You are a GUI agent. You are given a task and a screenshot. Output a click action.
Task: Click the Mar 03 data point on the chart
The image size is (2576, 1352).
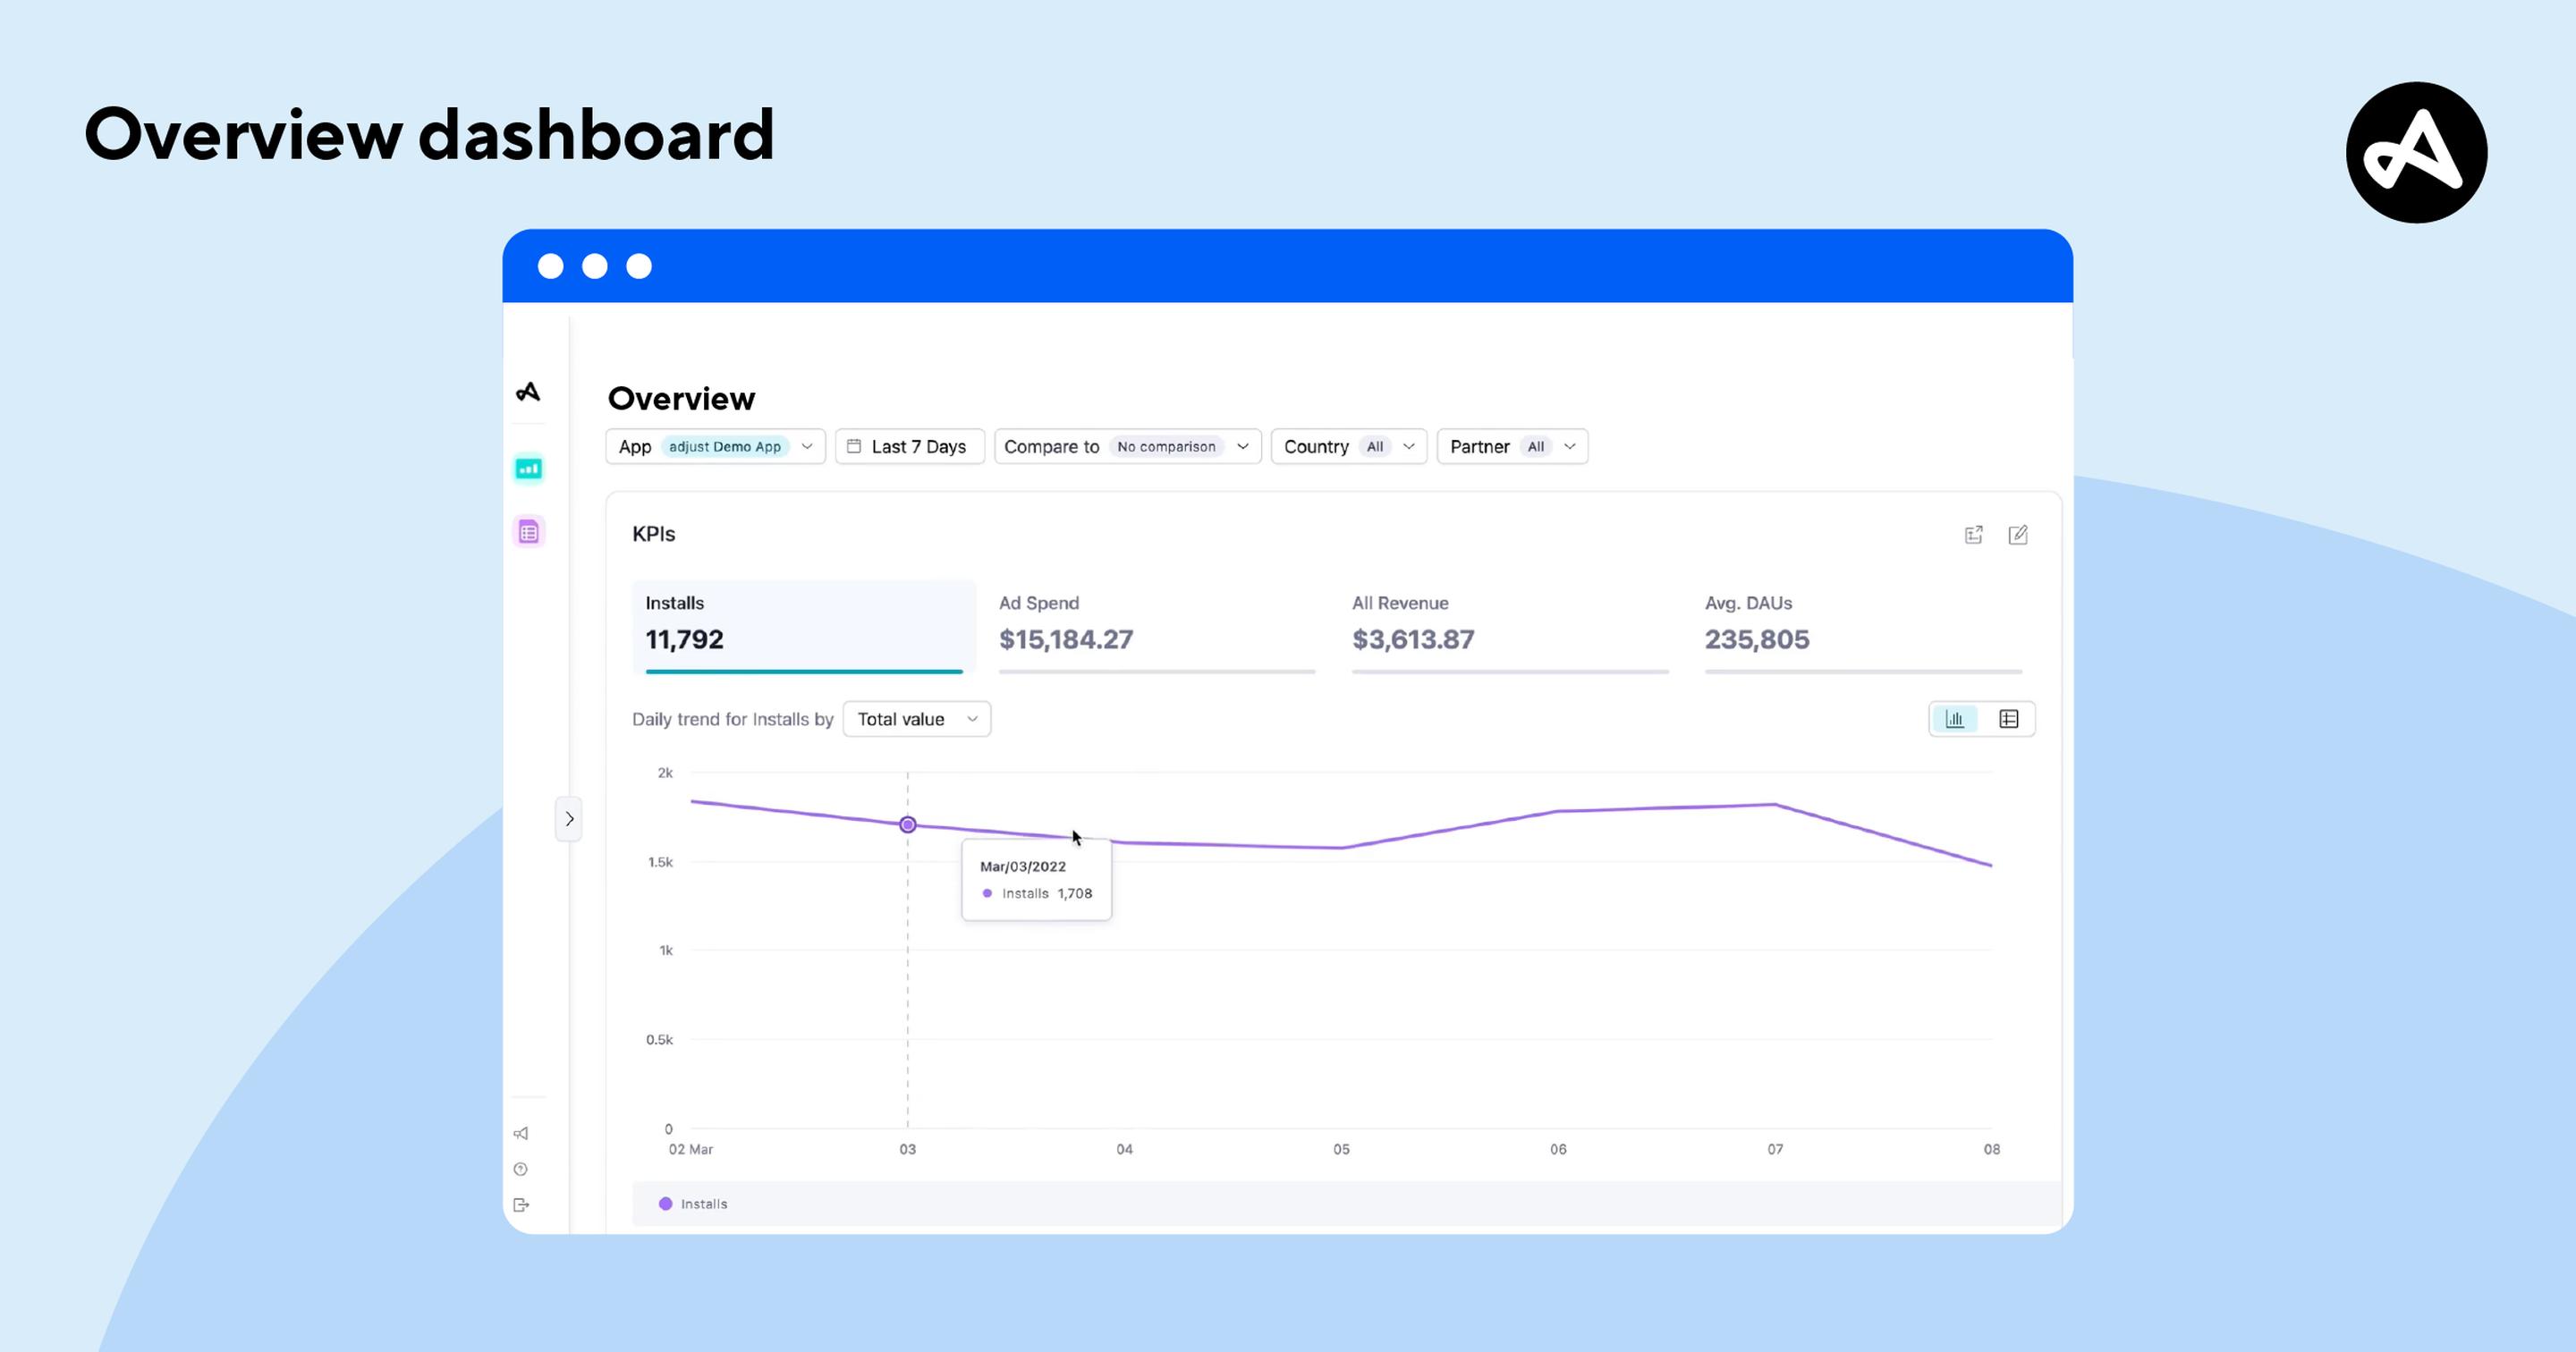click(908, 825)
